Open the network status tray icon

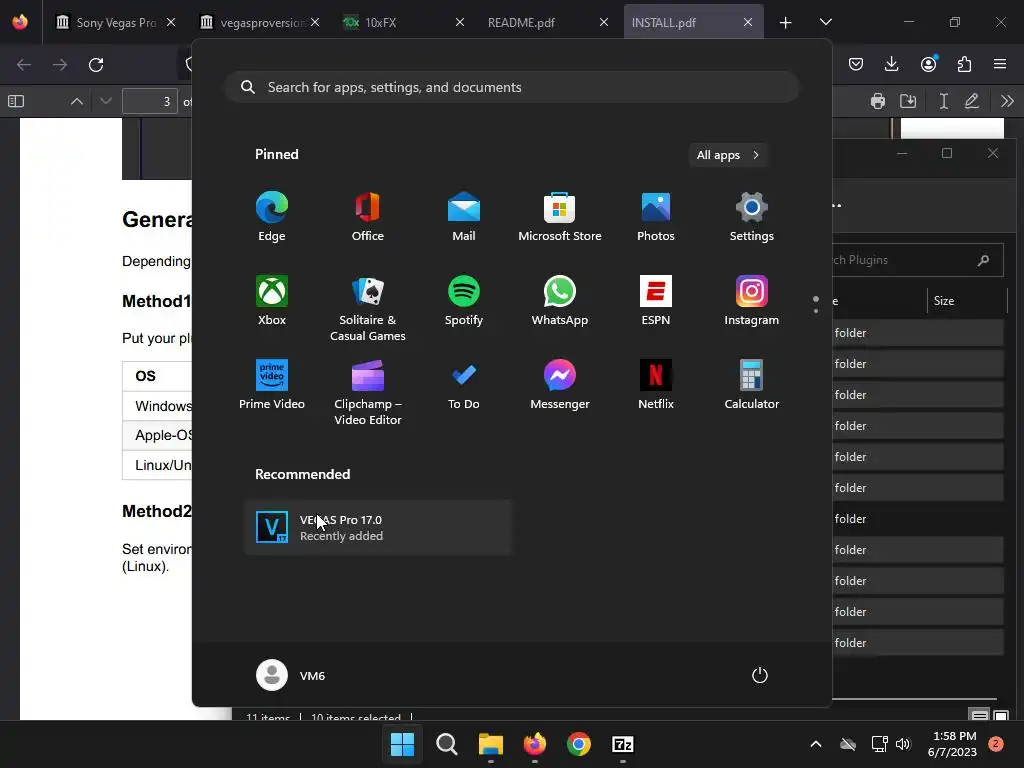pyautogui.click(x=879, y=744)
